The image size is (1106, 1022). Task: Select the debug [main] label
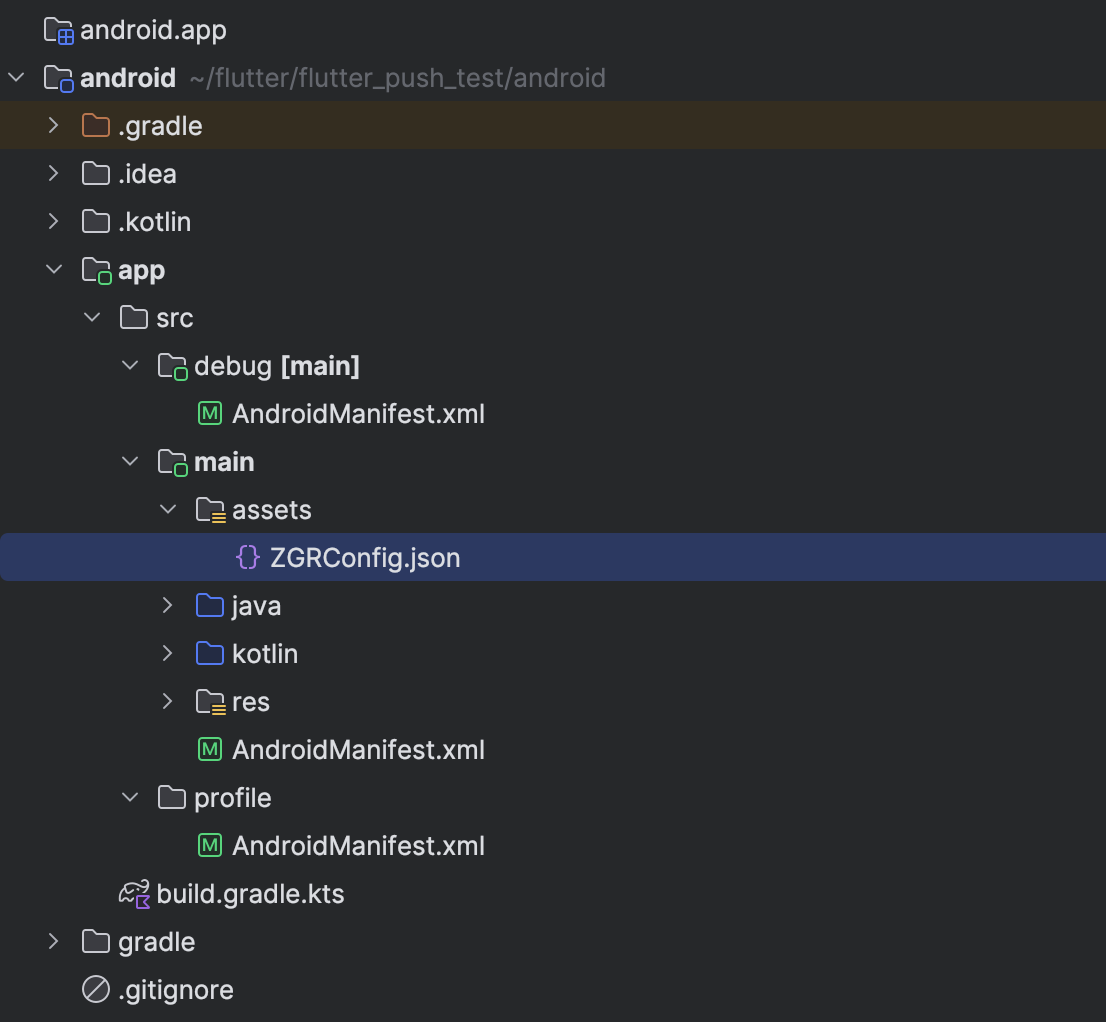coord(276,366)
